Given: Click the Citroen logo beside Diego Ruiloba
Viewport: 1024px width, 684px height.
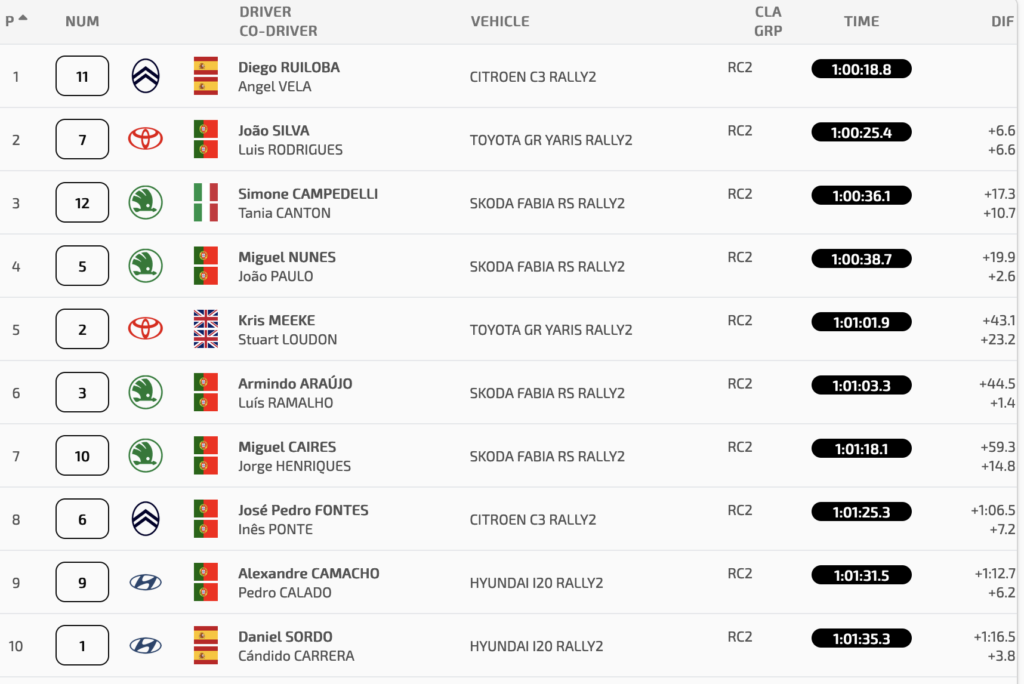Looking at the screenshot, I should [x=145, y=76].
